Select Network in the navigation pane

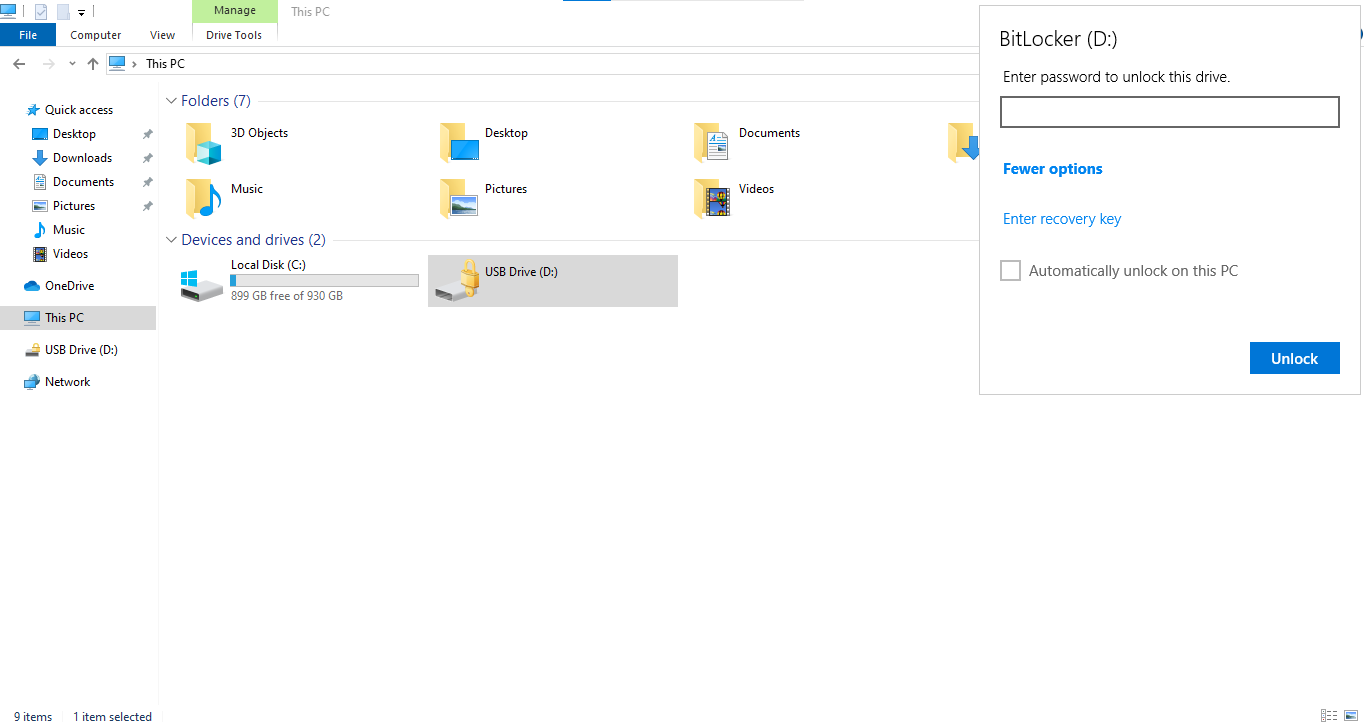(x=67, y=382)
